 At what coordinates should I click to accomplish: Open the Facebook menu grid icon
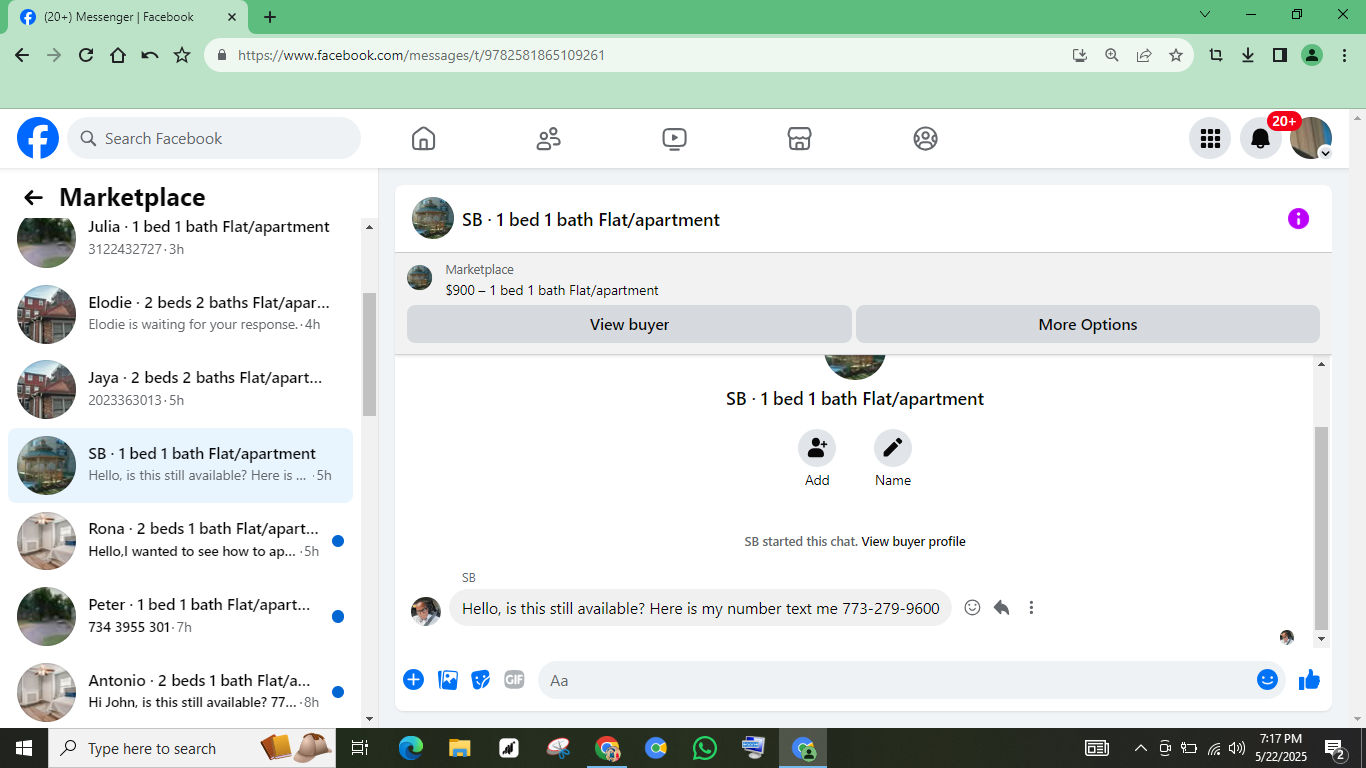tap(1210, 138)
